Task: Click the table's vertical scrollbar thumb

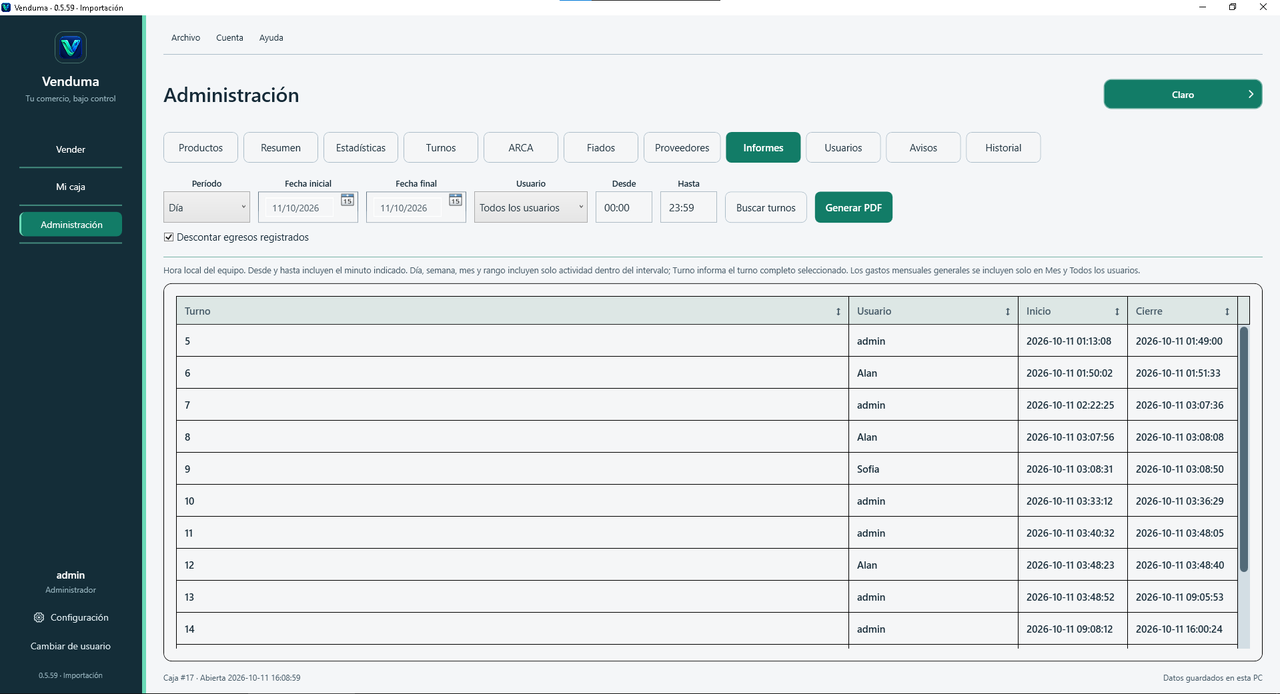Action: 1244,449
